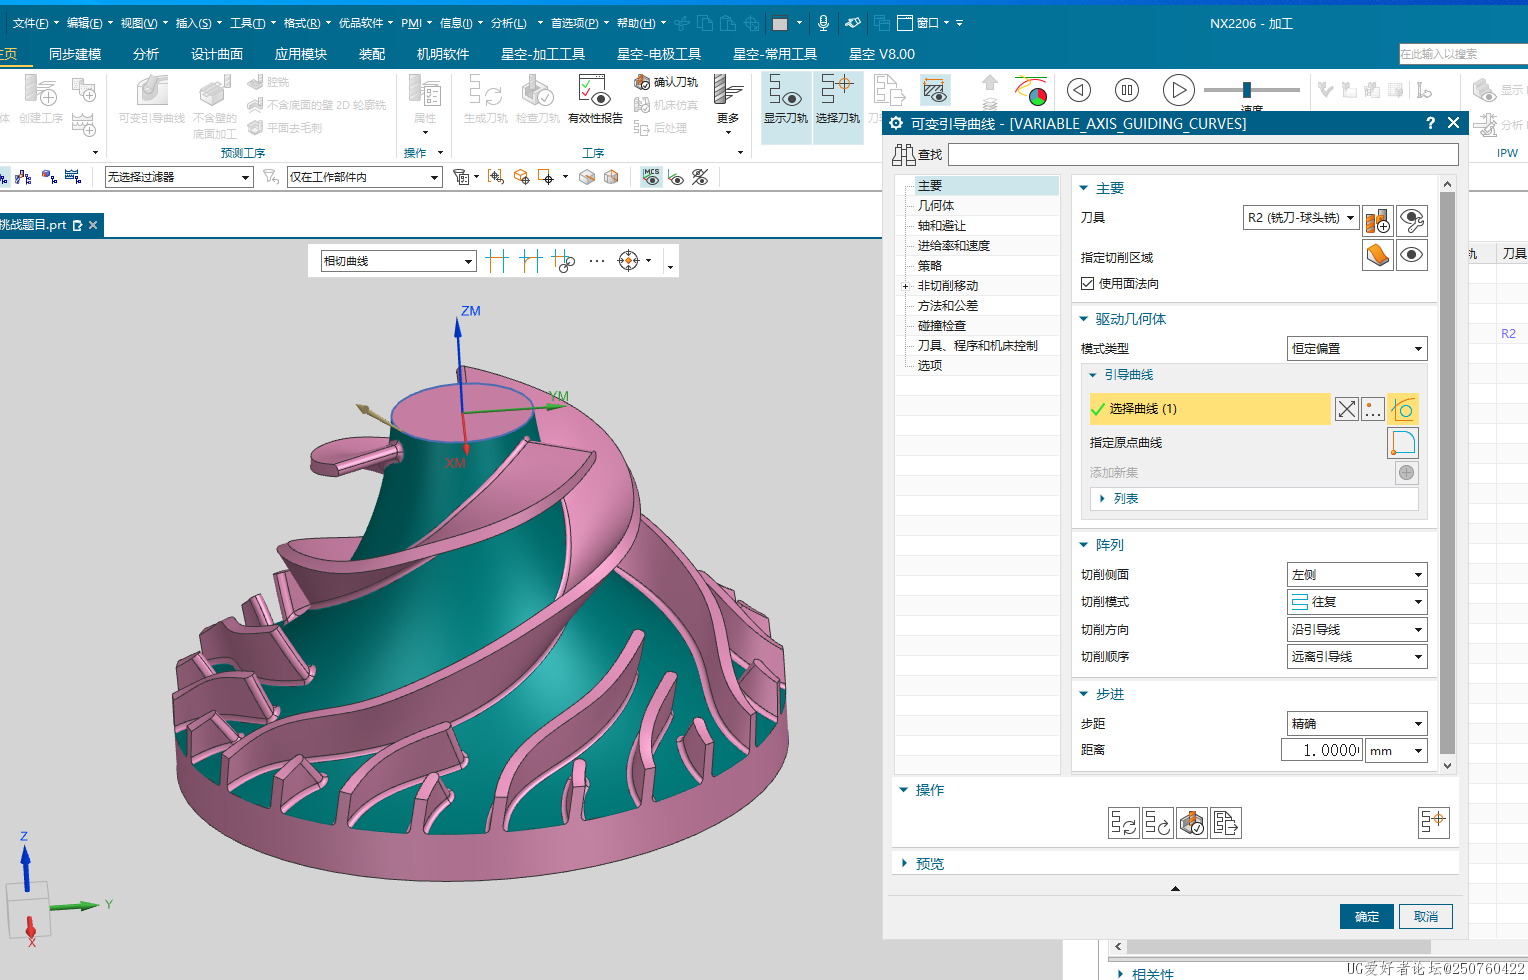Click the point dialog icon beside 选择曲线

[1373, 409]
